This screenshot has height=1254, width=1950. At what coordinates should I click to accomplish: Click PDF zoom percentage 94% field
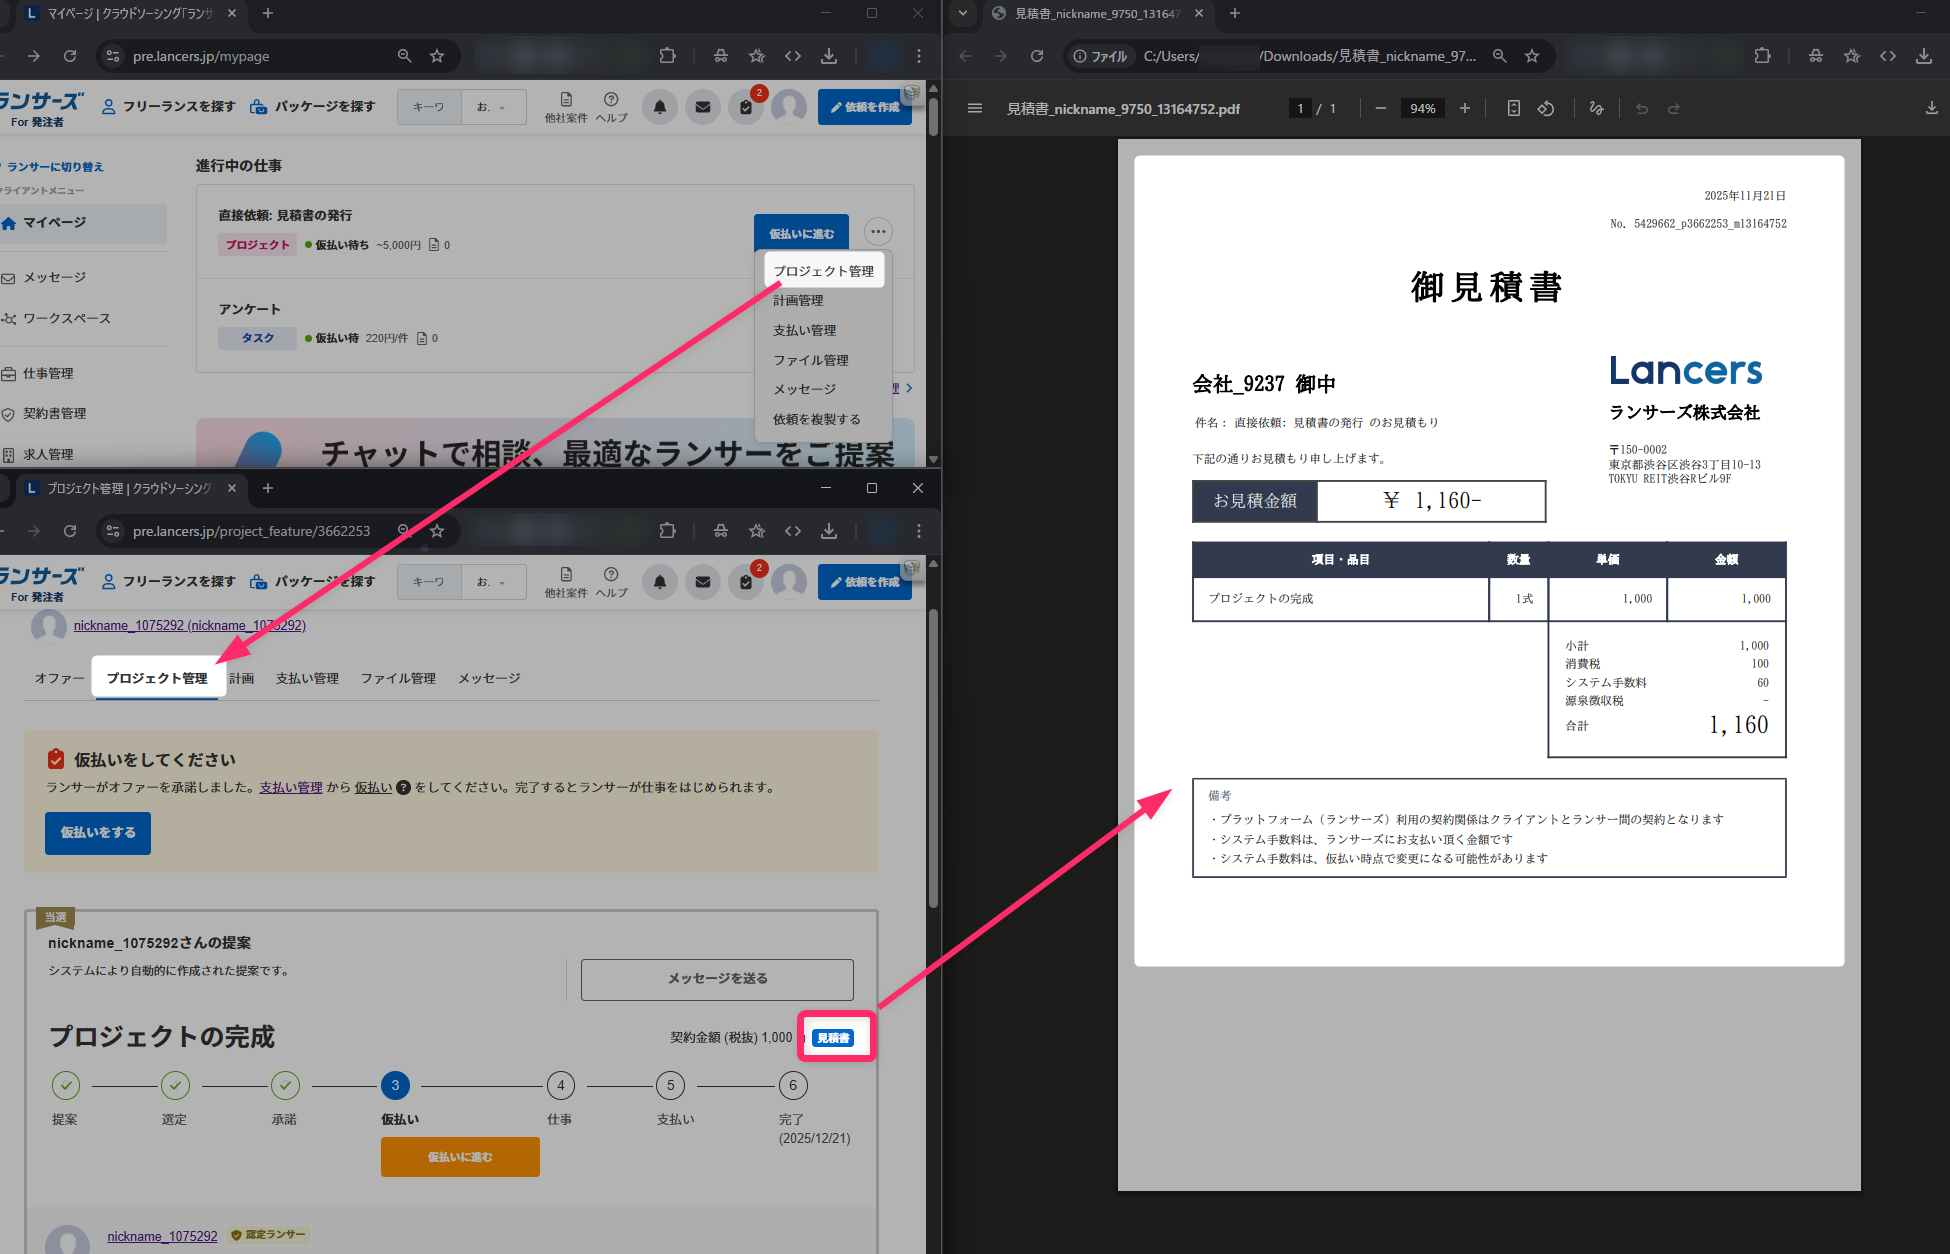[x=1422, y=108]
